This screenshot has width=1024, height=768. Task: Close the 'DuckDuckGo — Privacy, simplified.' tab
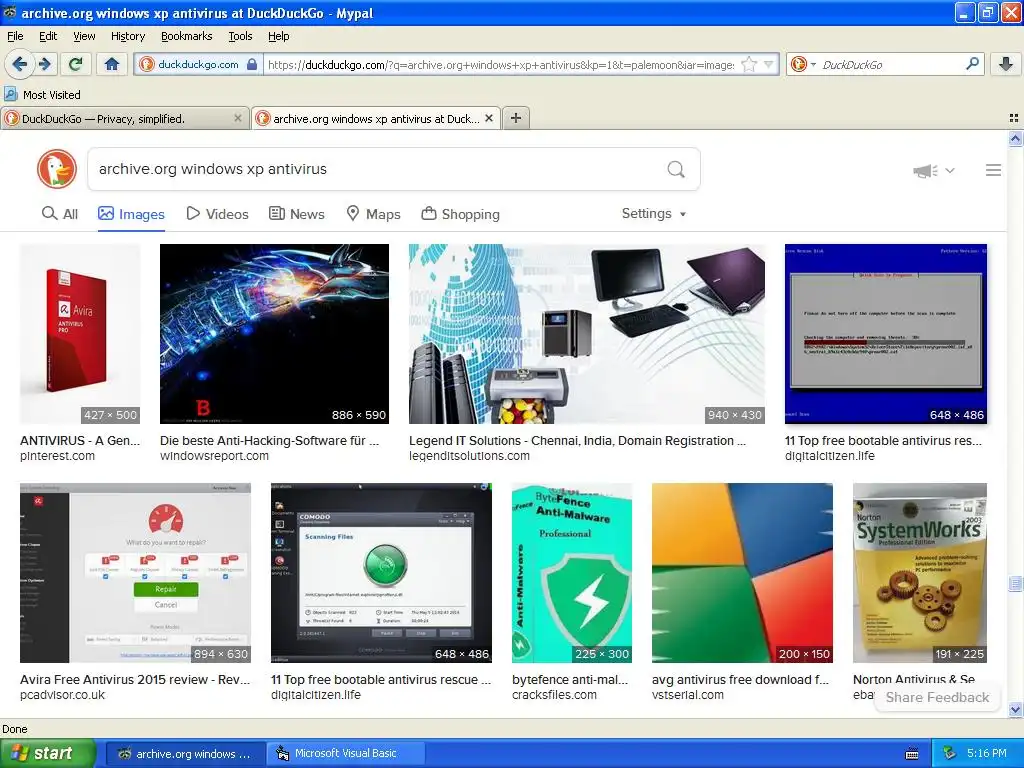[238, 118]
